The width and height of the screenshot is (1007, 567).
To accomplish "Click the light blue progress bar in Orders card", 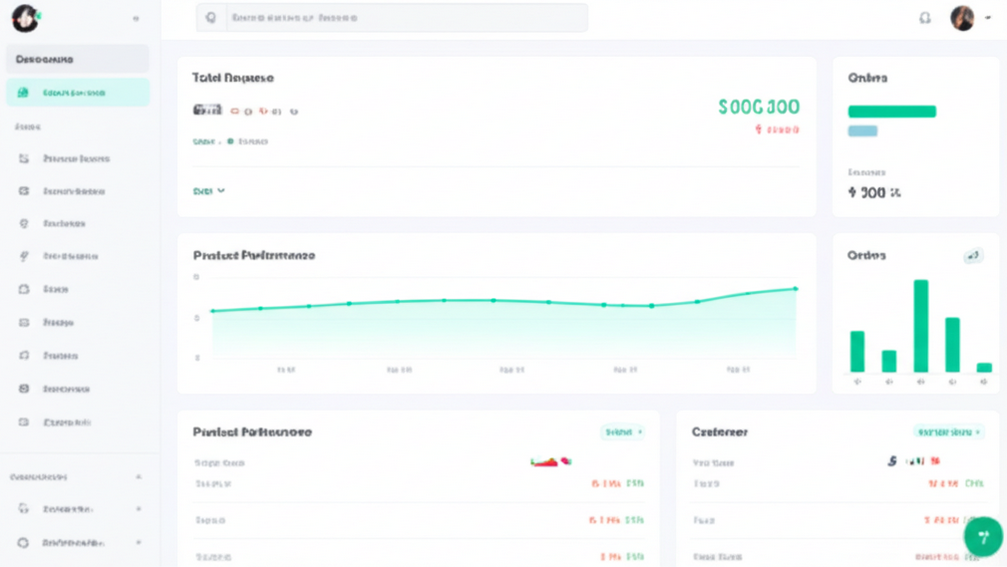I will click(x=863, y=131).
